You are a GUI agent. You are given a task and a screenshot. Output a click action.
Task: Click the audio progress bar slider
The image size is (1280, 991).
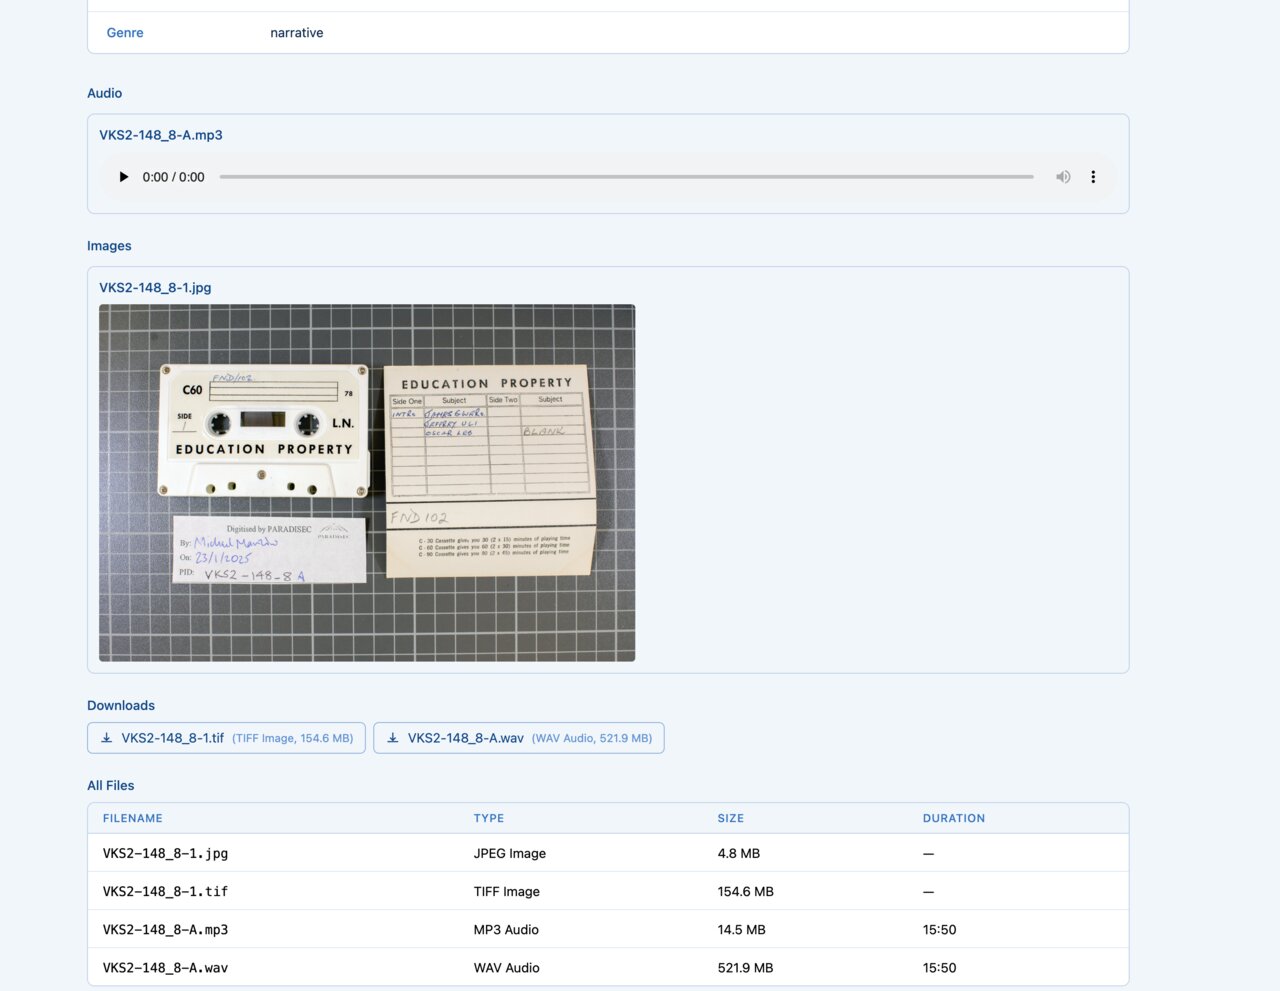[x=627, y=177]
